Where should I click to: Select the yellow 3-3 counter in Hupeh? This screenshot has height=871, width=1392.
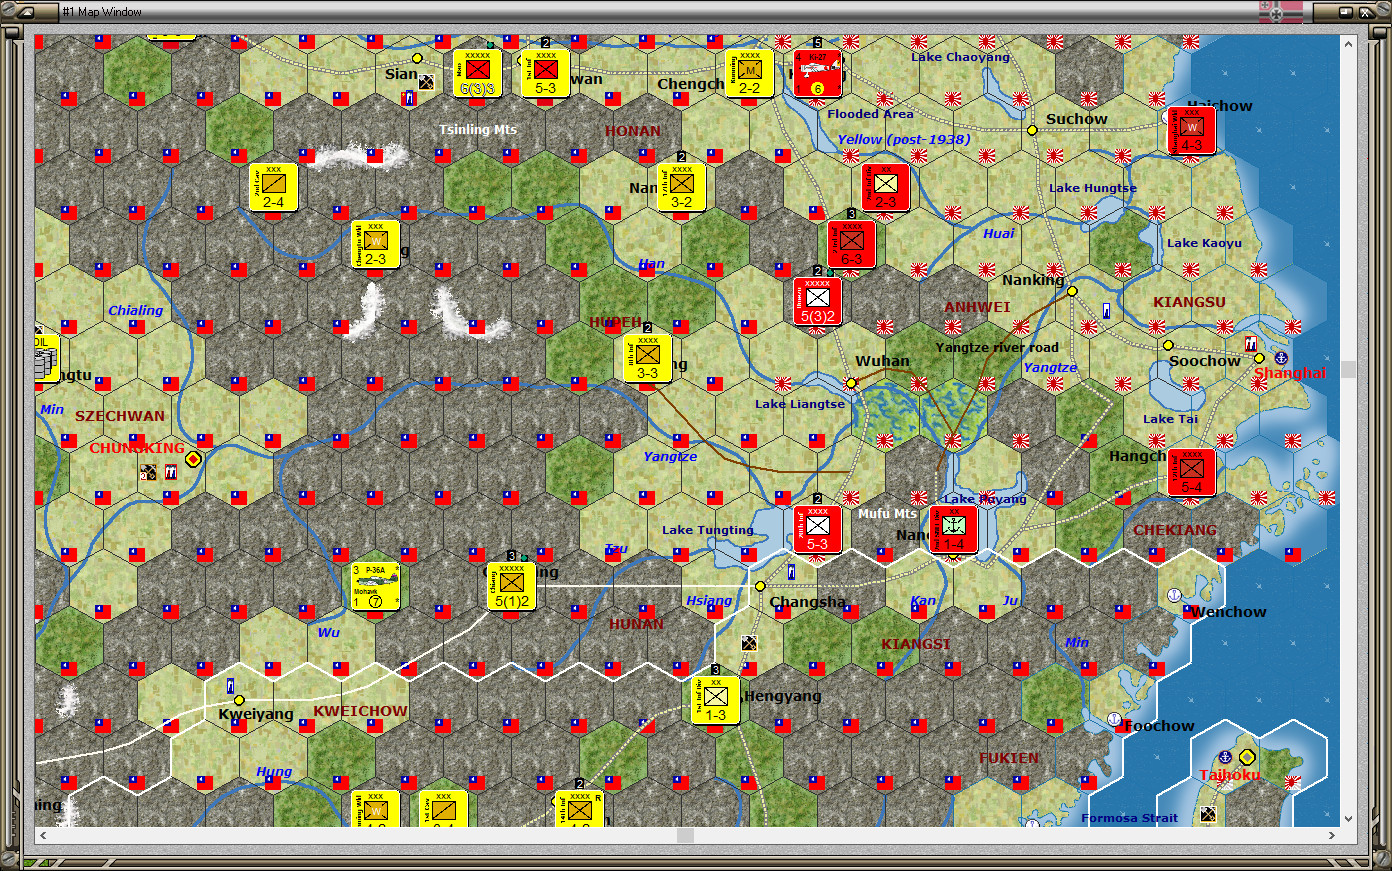[x=648, y=358]
